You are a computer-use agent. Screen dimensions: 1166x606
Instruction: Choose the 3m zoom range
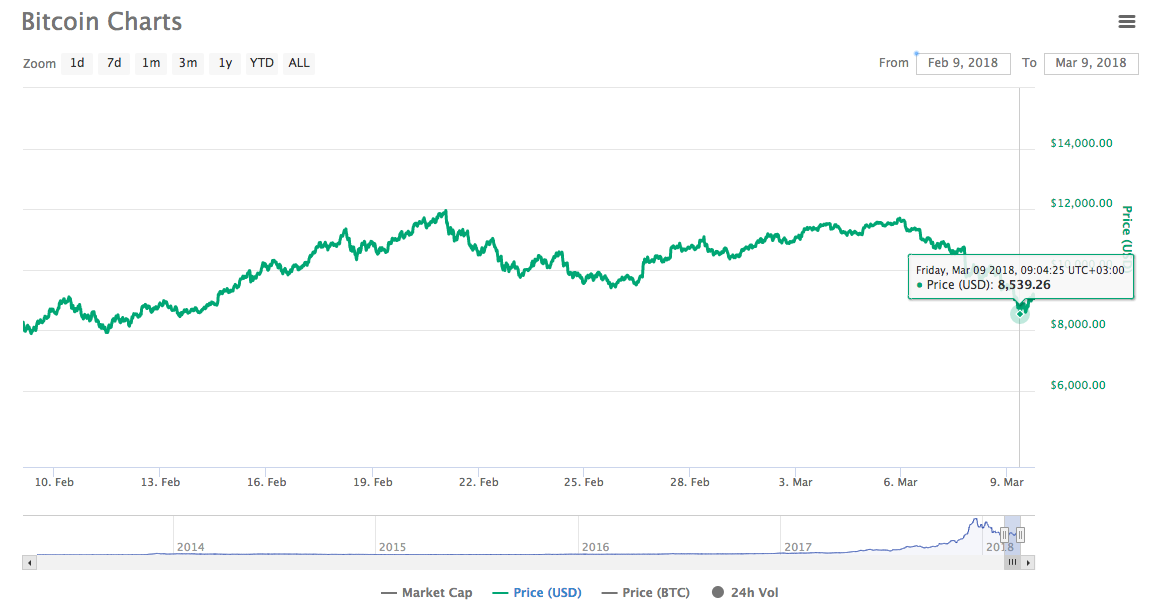[x=188, y=63]
